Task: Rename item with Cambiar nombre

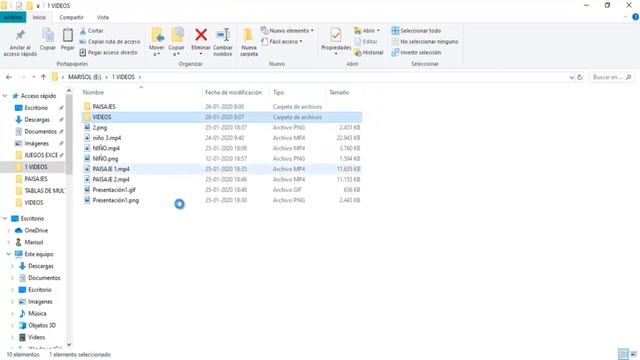Action: tap(223, 42)
